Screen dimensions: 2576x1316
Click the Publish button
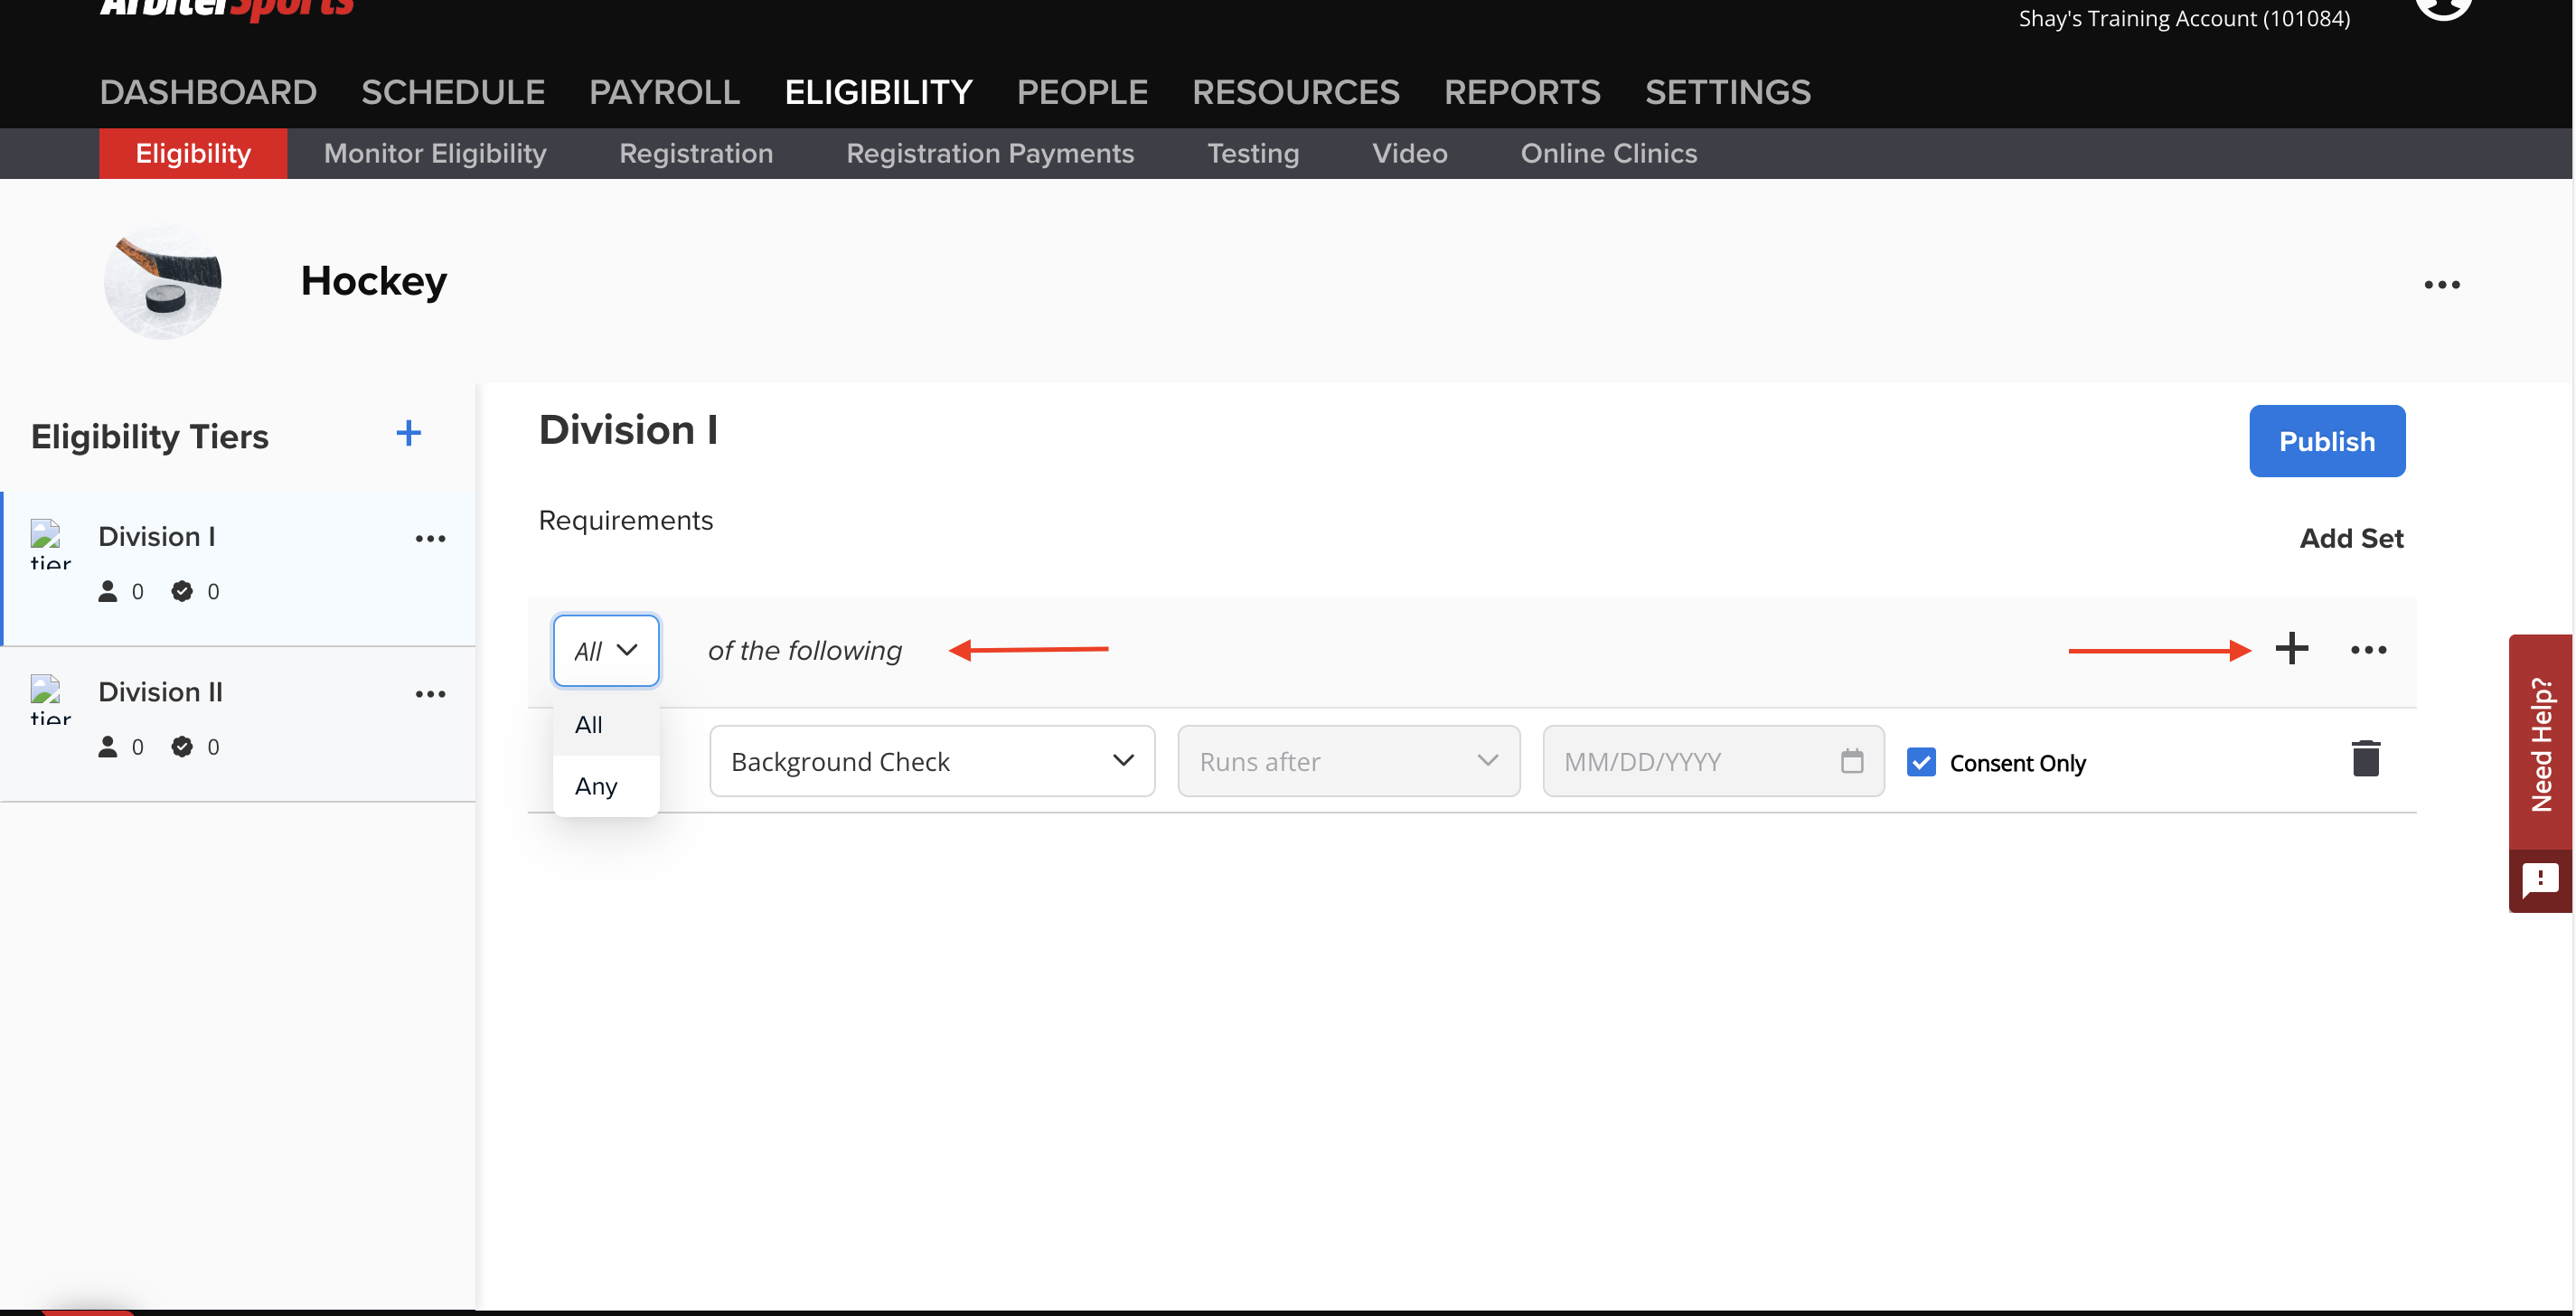pos(2327,441)
